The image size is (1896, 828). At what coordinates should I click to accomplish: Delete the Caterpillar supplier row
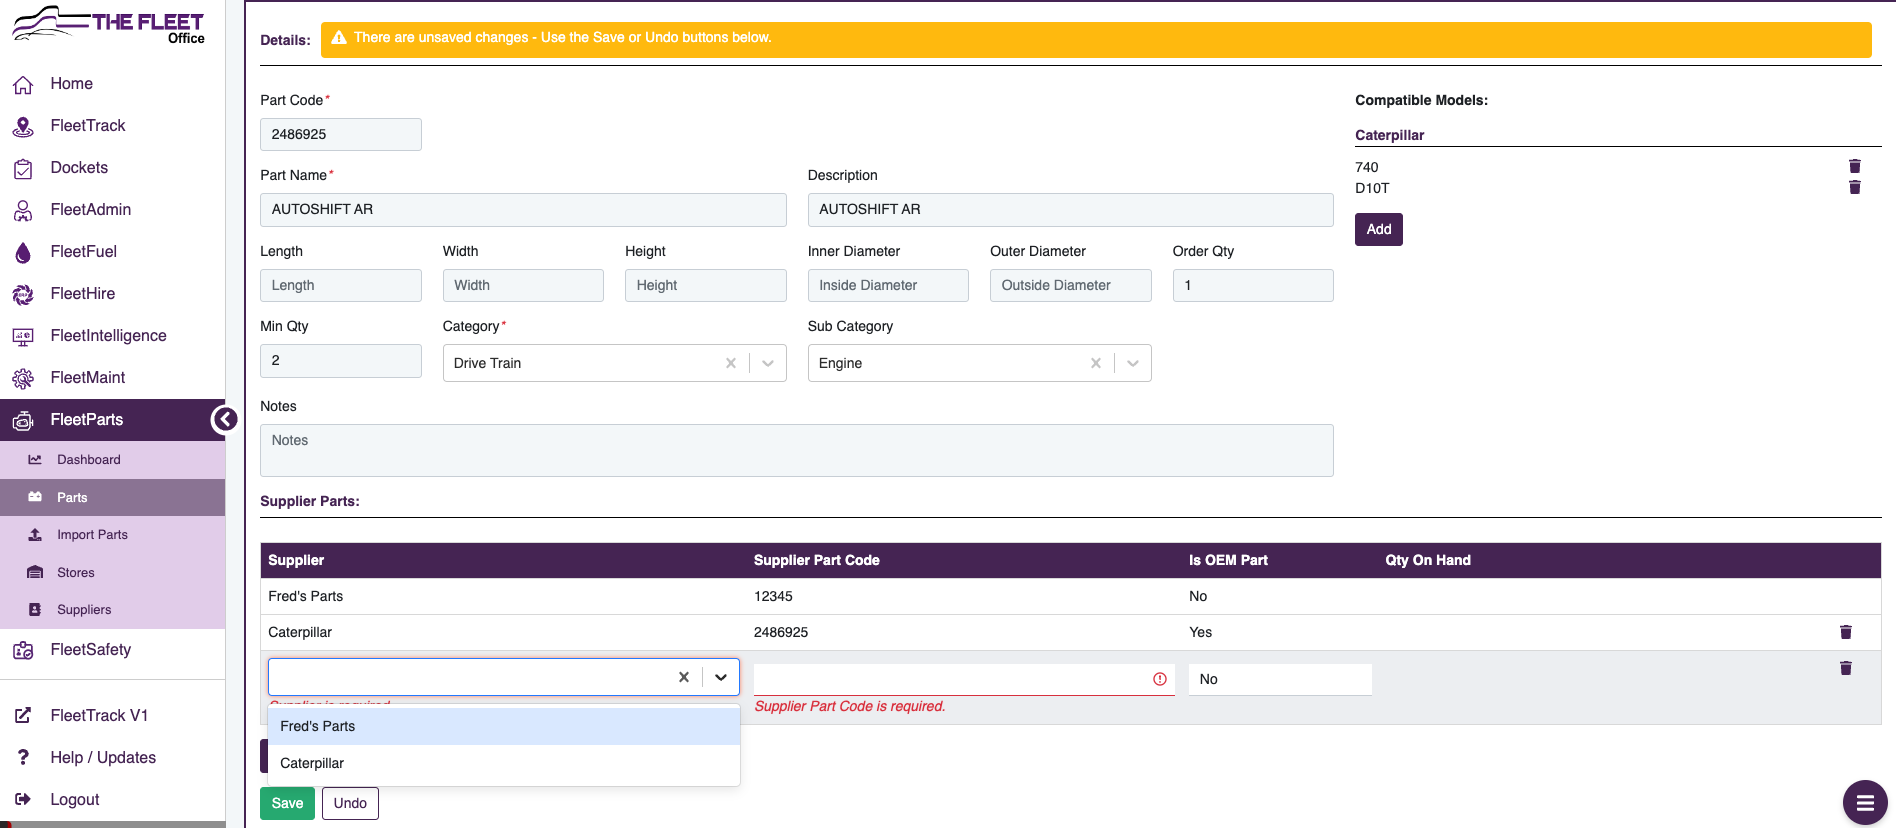click(1845, 632)
